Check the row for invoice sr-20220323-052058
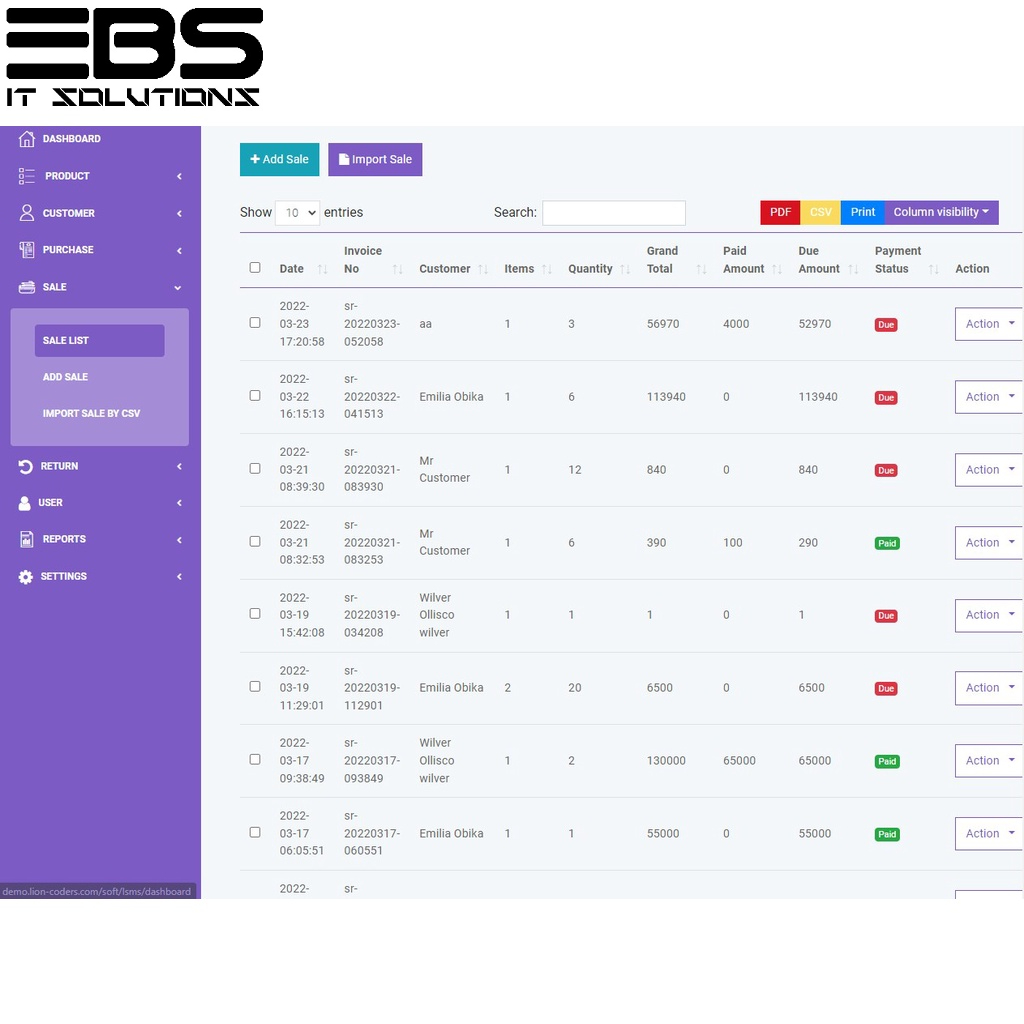Viewport: 1024px width, 1024px height. coord(255,323)
